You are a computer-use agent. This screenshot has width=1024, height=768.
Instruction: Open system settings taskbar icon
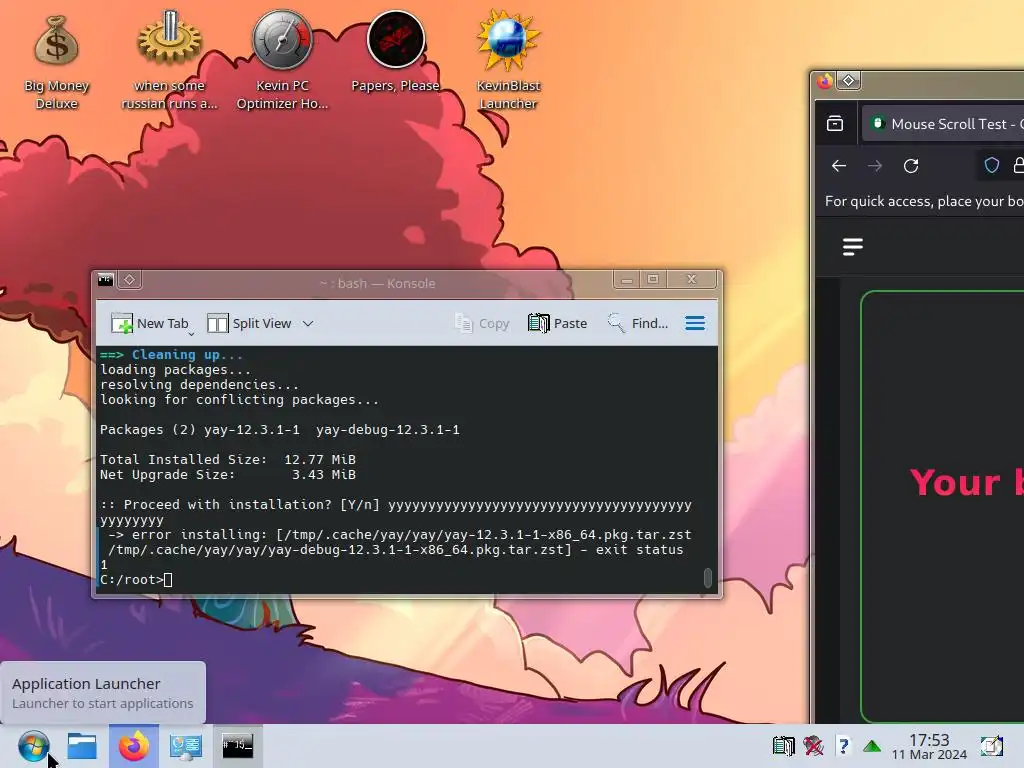(x=185, y=746)
